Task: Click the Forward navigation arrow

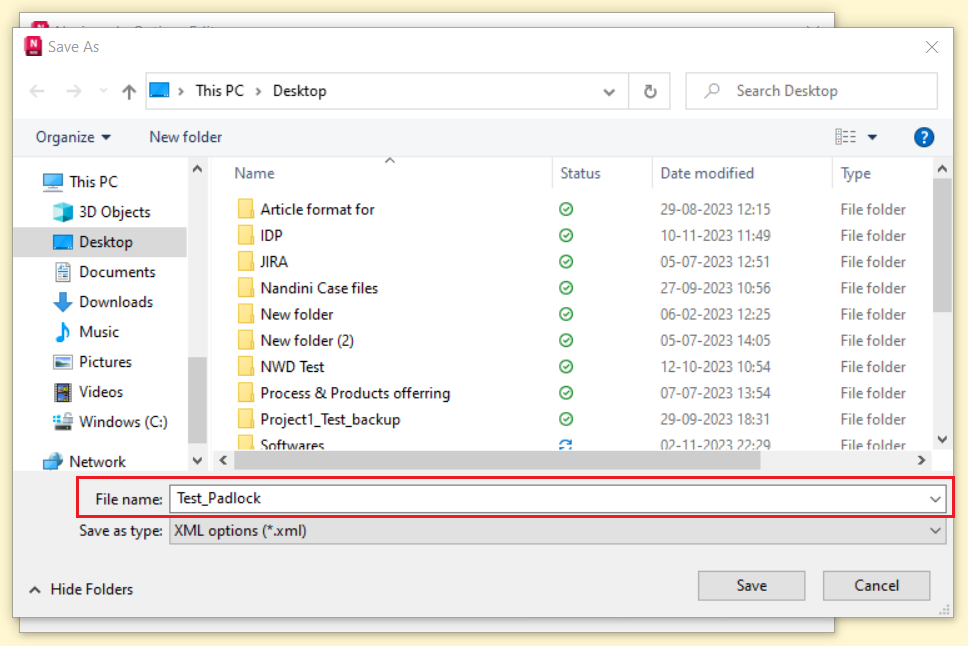Action: (x=74, y=91)
